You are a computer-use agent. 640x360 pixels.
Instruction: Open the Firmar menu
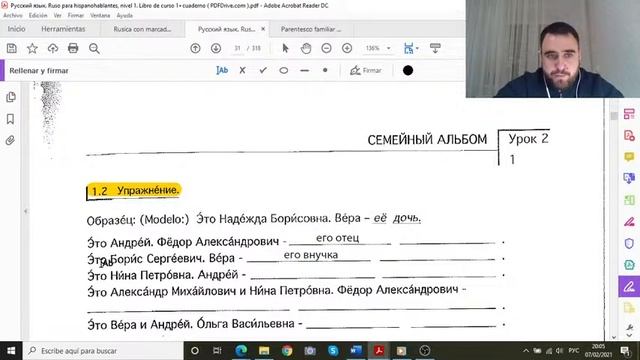coord(76,16)
